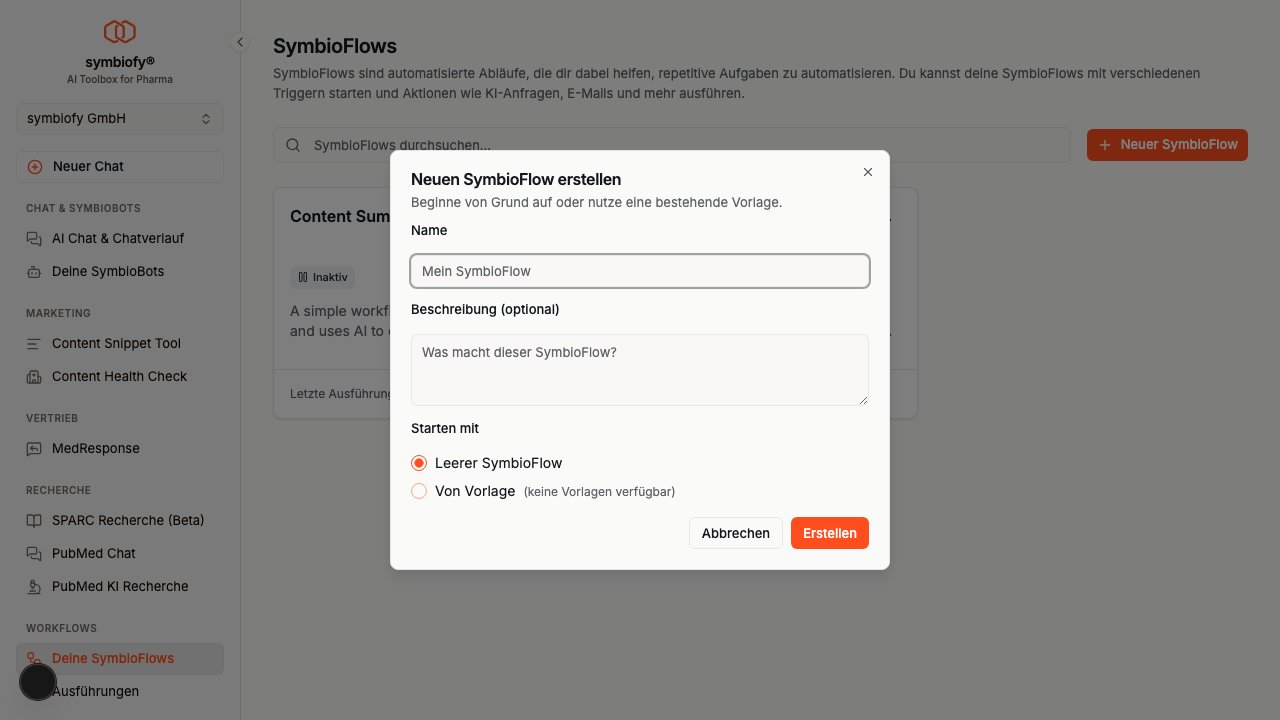Open MedResponse under Vertrieb

coord(97,448)
